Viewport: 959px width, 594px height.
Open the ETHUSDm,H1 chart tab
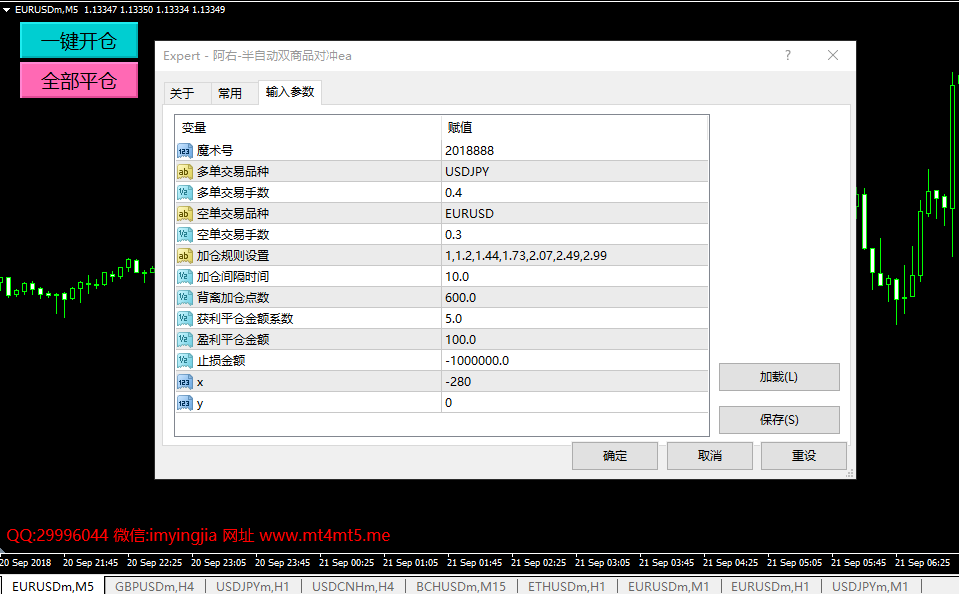(567, 586)
